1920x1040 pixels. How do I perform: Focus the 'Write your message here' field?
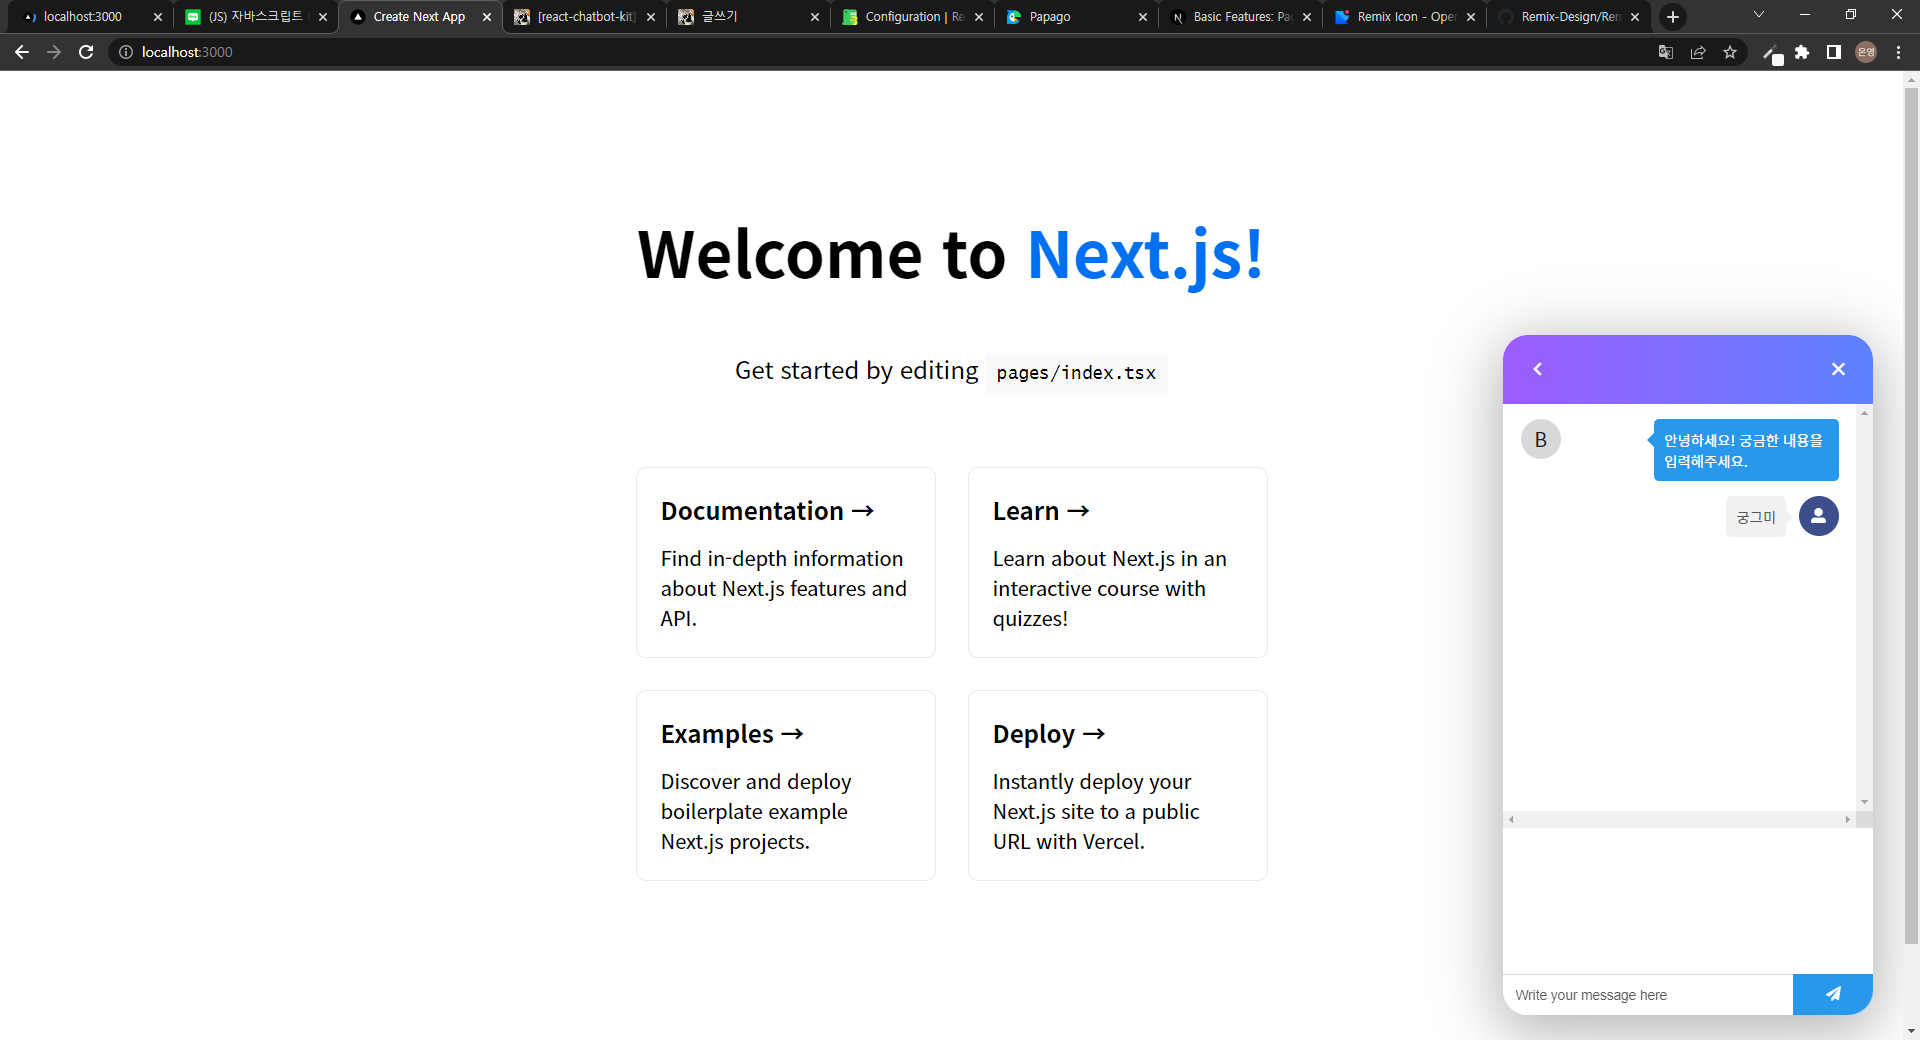tap(1648, 995)
